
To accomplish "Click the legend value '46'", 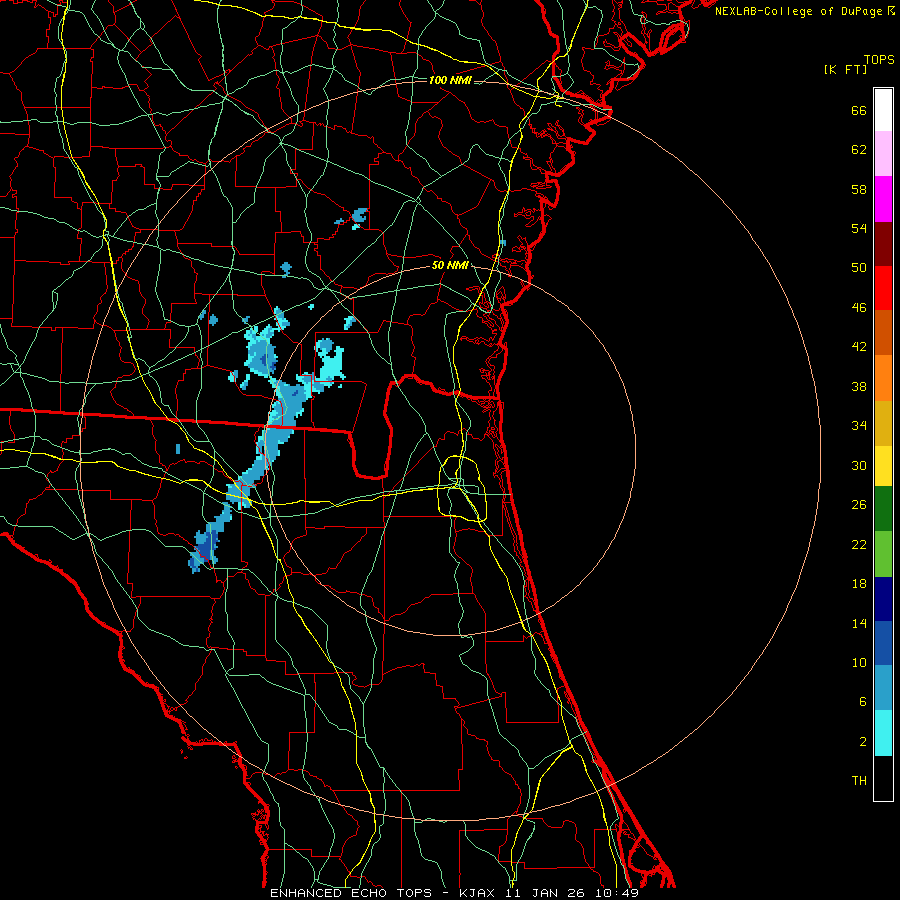I will point(859,308).
